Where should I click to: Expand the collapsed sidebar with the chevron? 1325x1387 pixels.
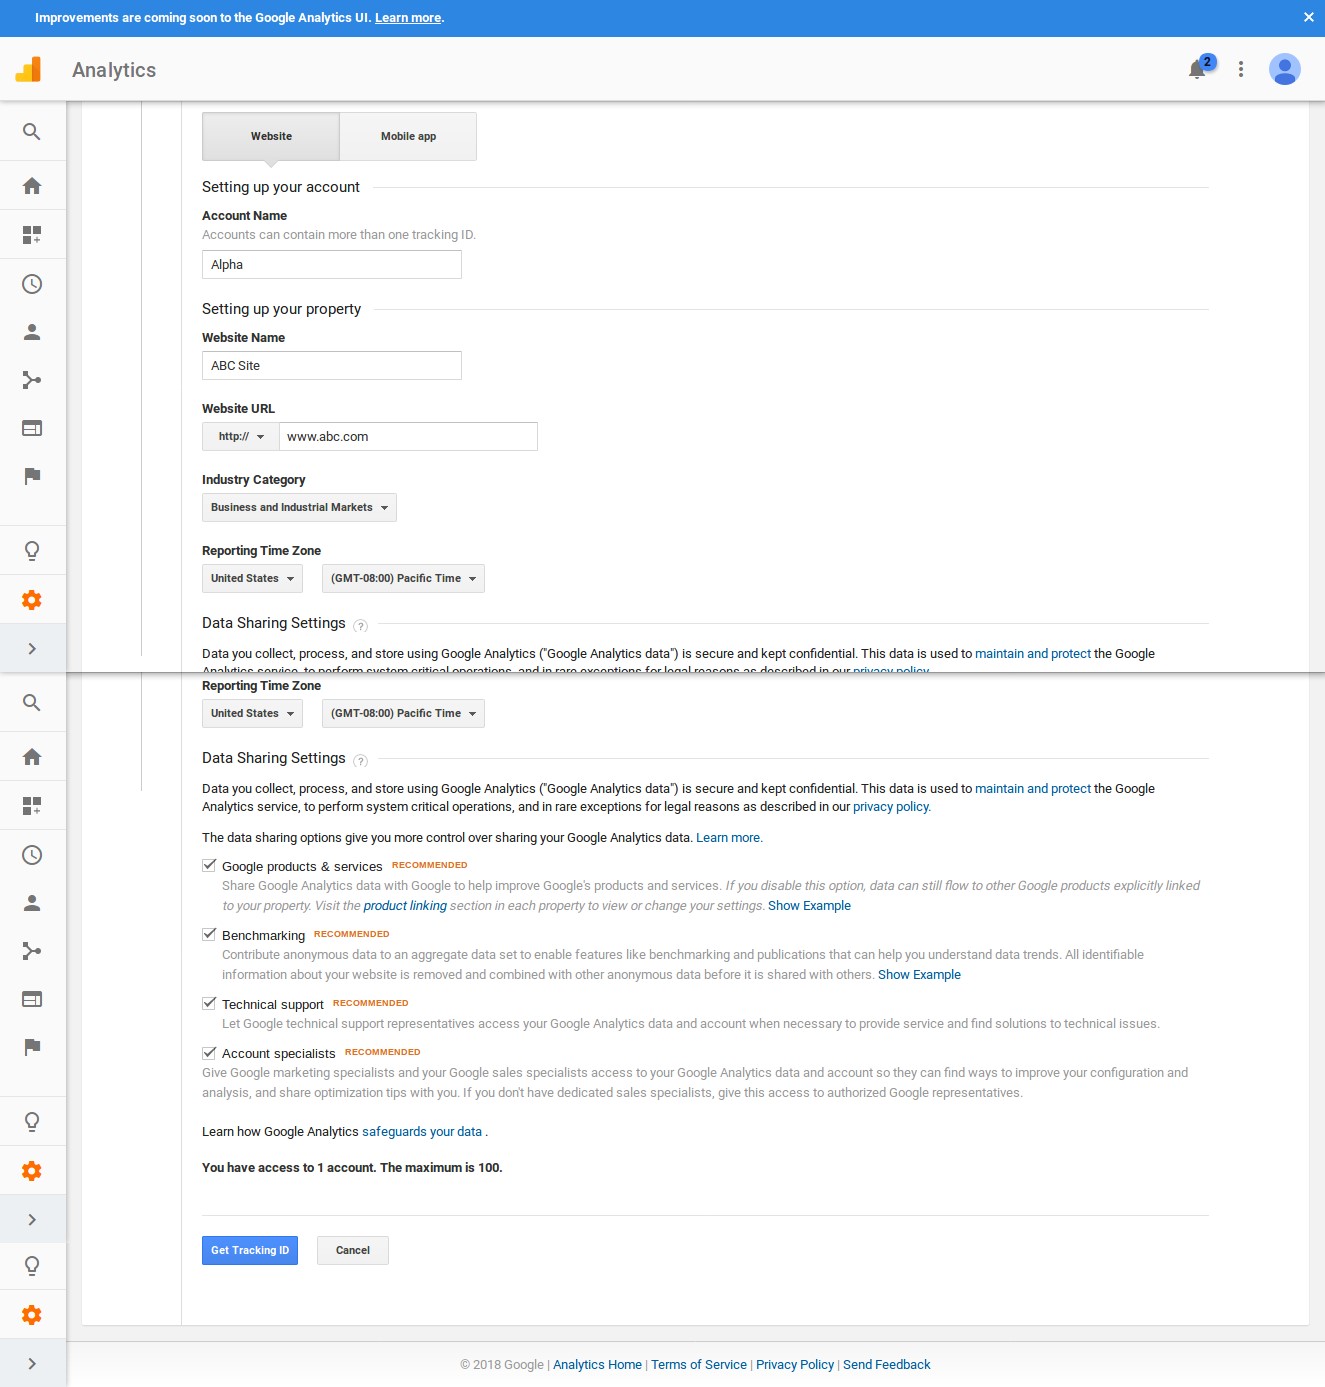[32, 647]
